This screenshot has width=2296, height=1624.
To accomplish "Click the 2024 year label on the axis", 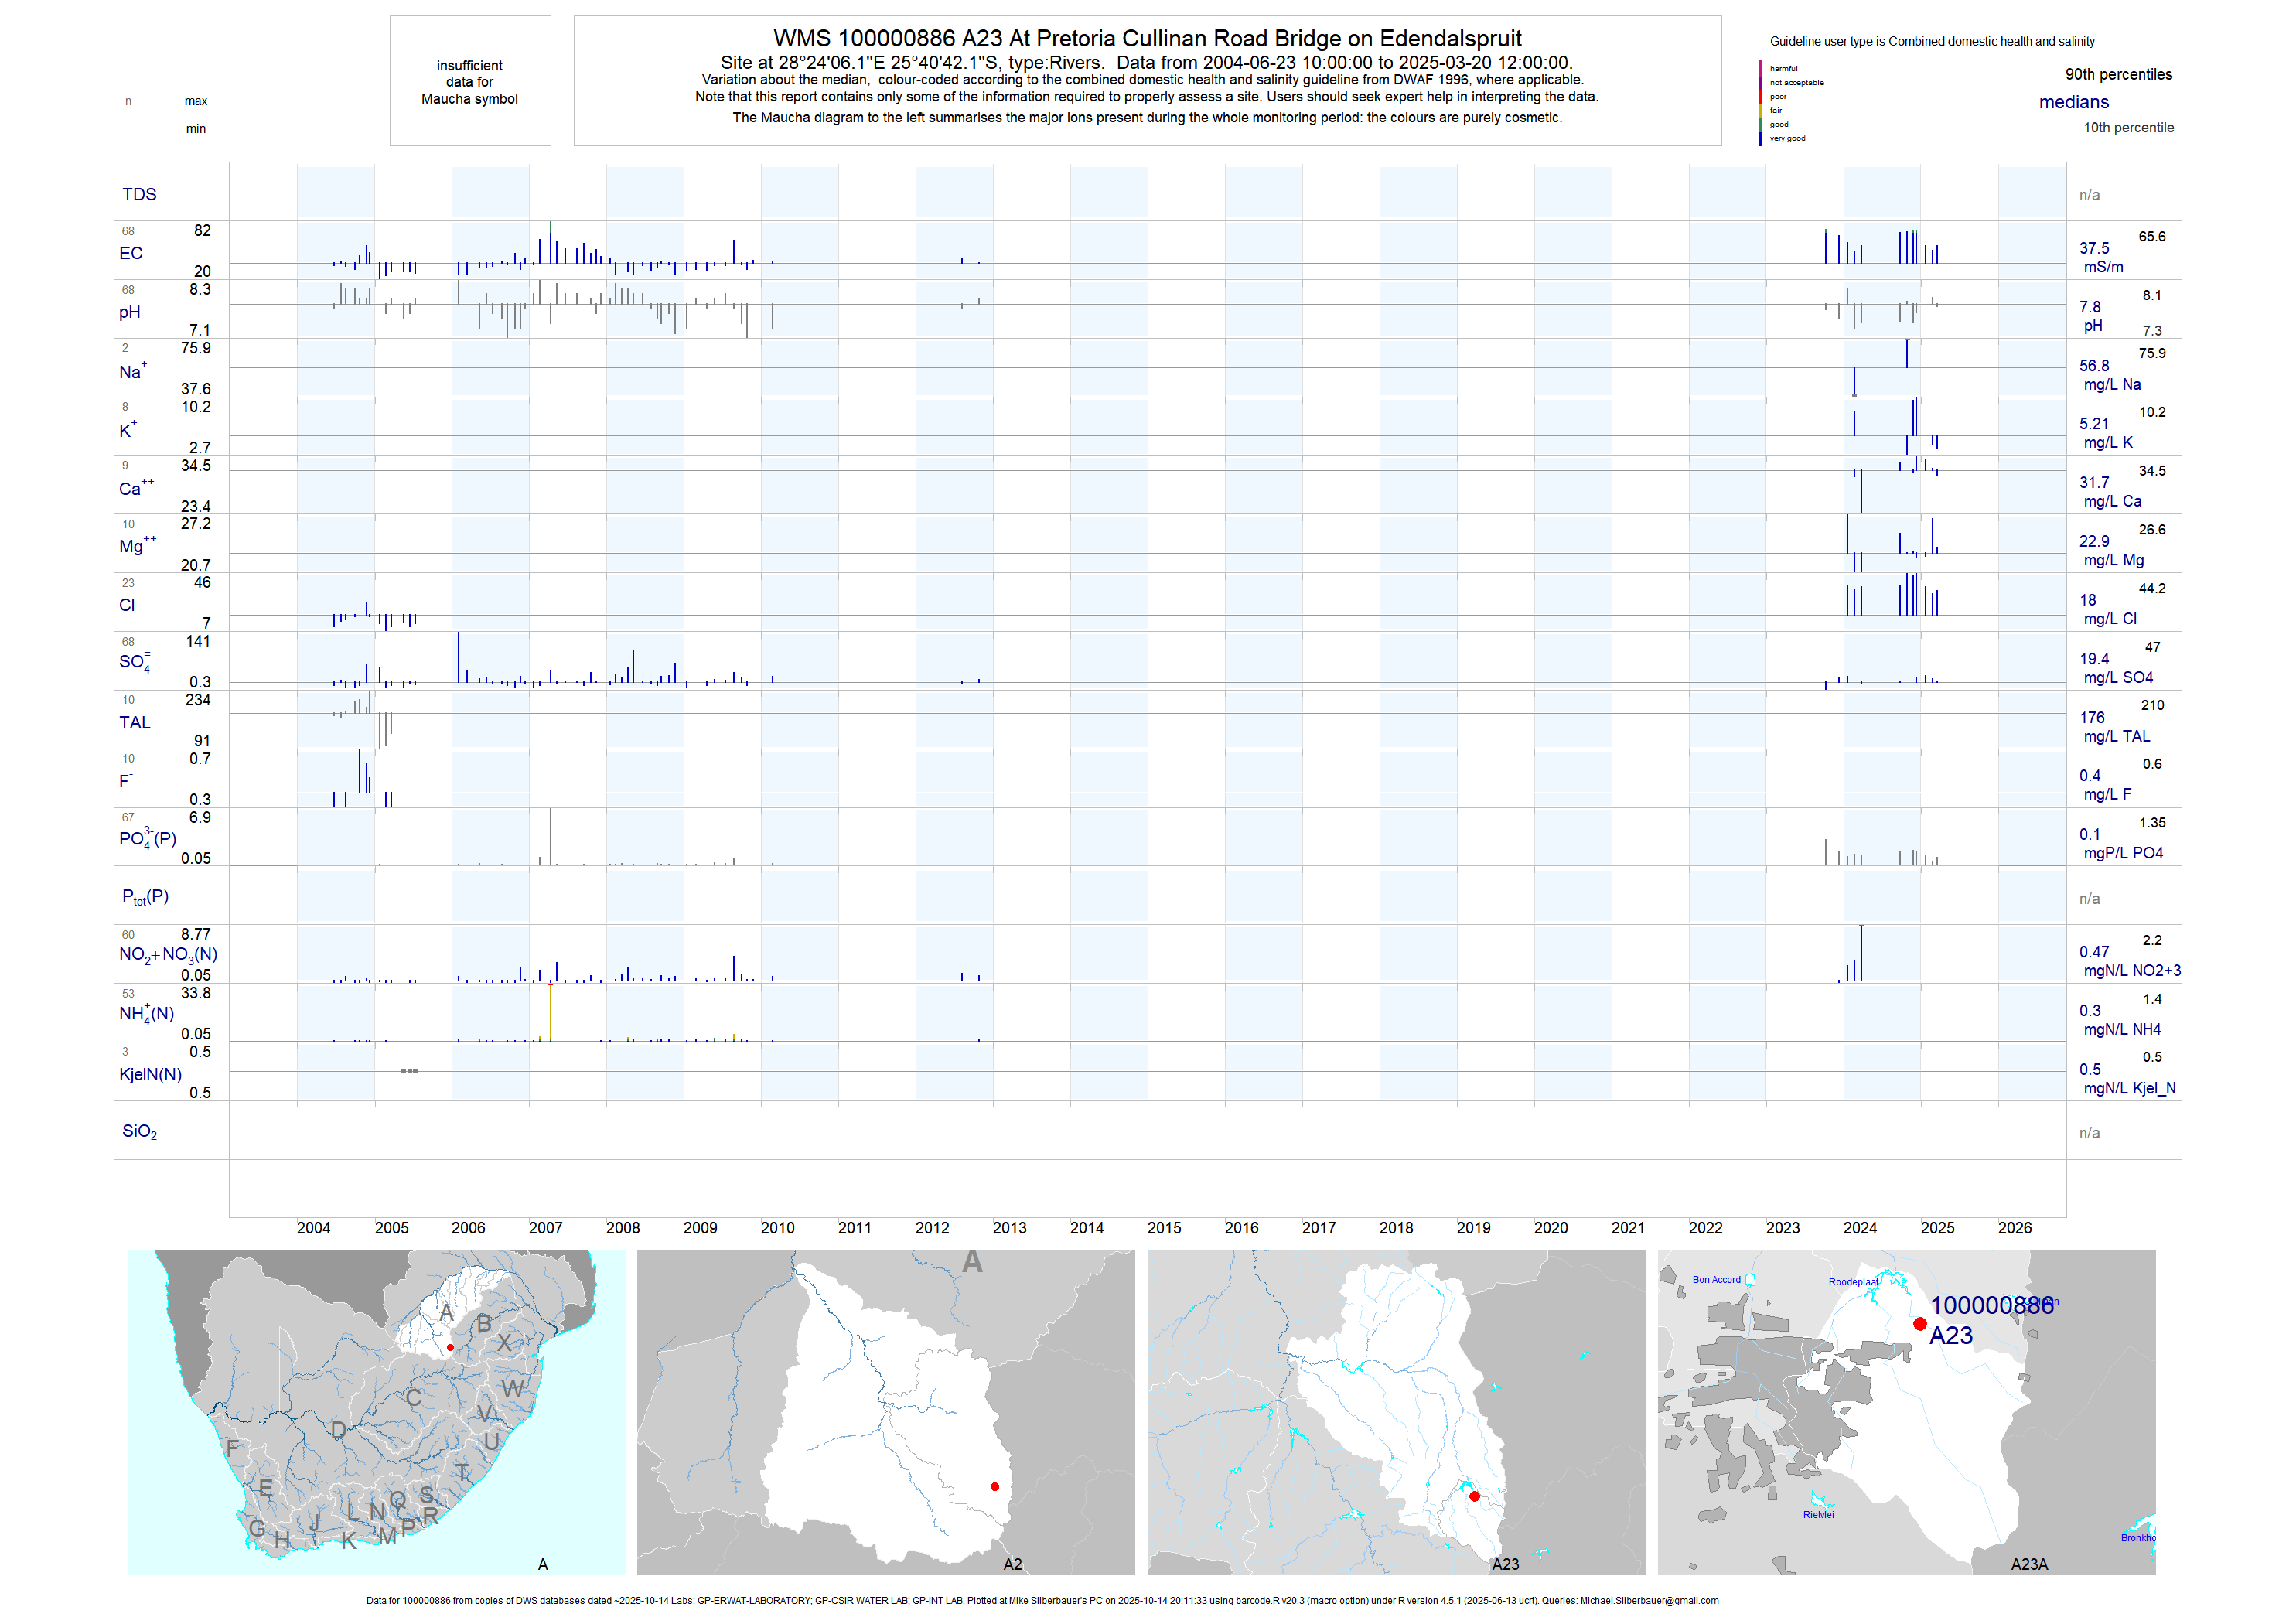I will (1859, 1228).
